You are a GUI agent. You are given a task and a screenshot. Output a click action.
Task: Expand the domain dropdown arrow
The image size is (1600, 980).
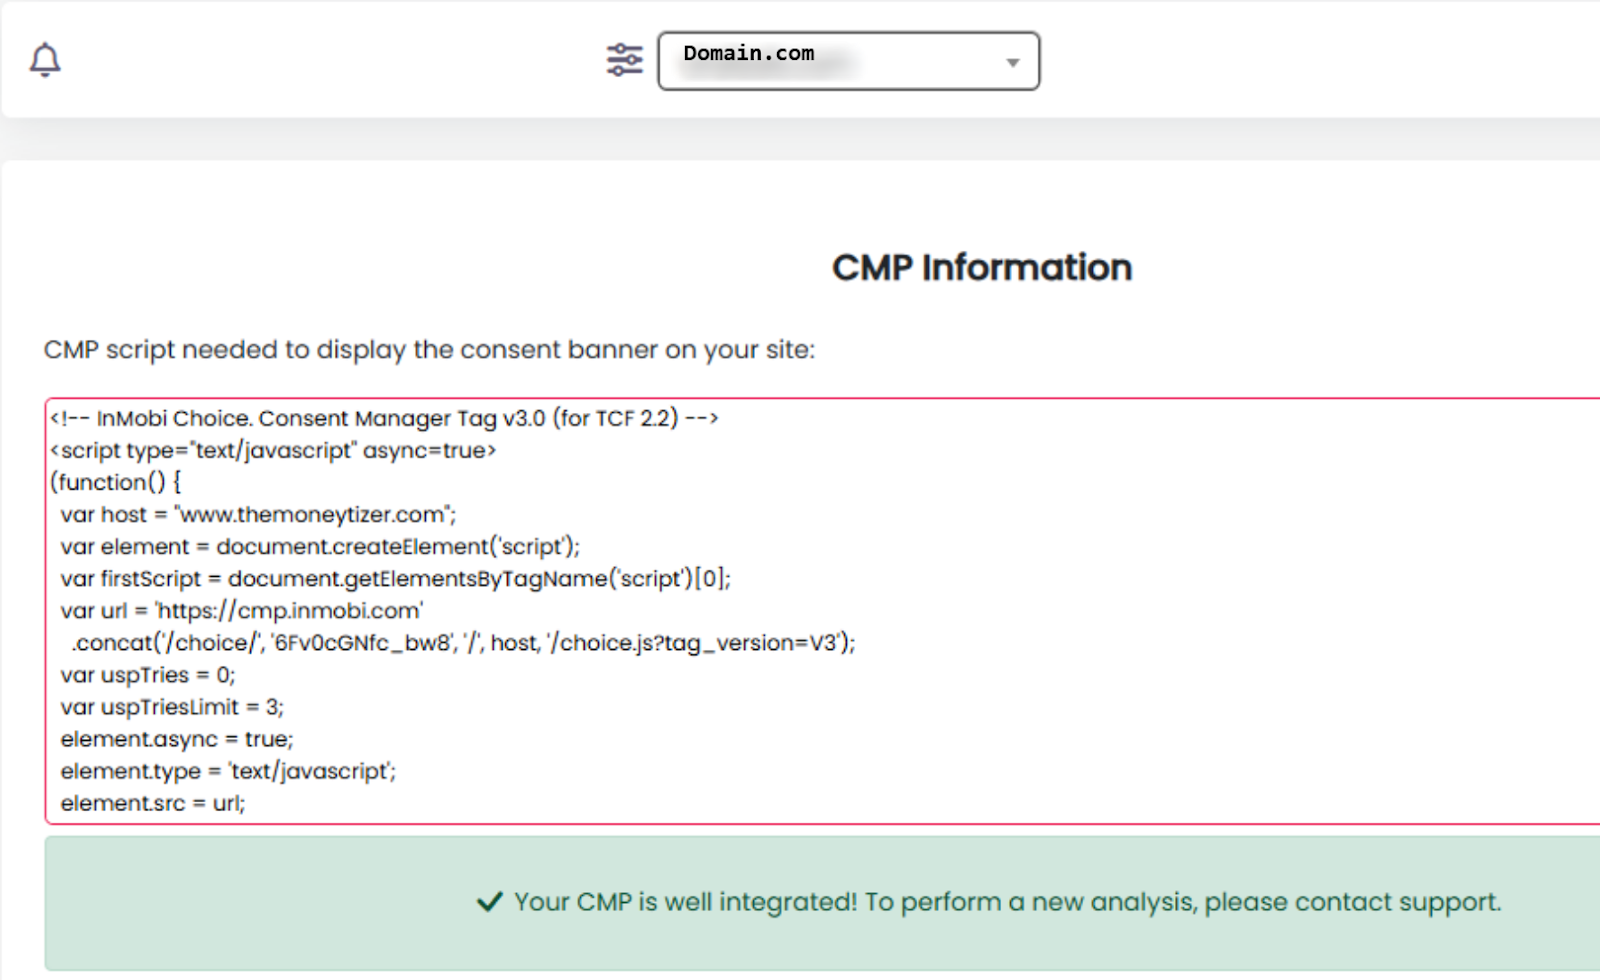tap(1012, 62)
